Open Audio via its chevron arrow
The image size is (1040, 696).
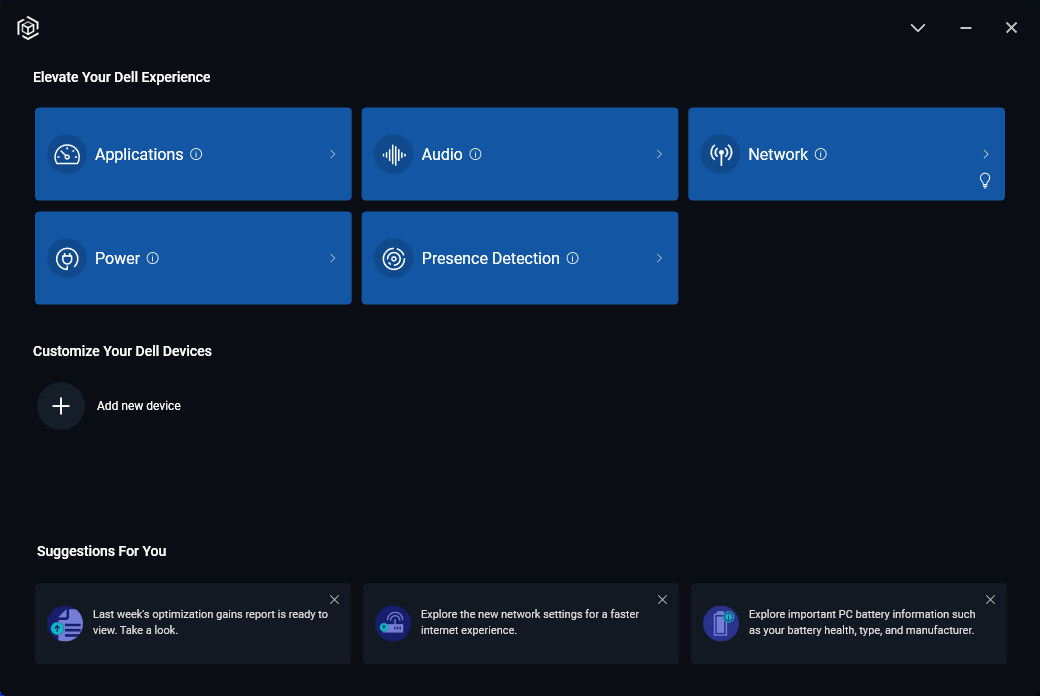659,154
